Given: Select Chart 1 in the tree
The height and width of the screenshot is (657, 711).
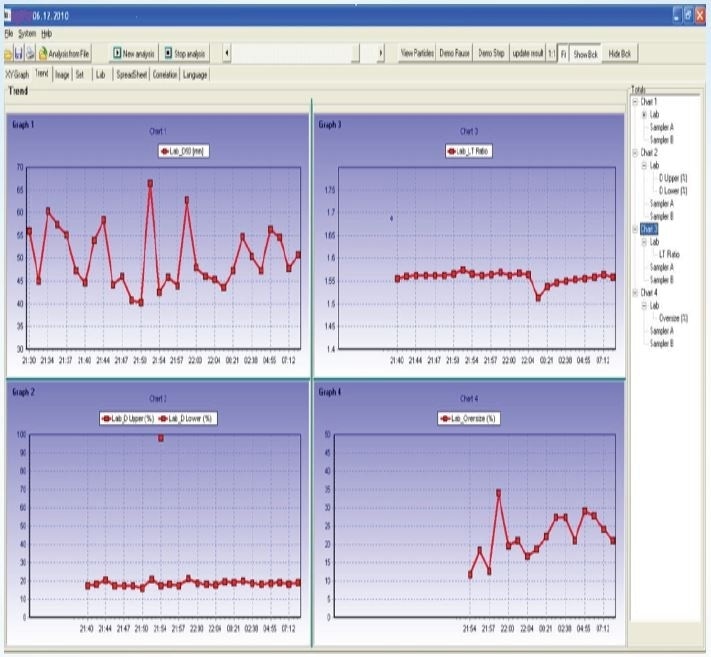Looking at the screenshot, I should click(x=648, y=102).
